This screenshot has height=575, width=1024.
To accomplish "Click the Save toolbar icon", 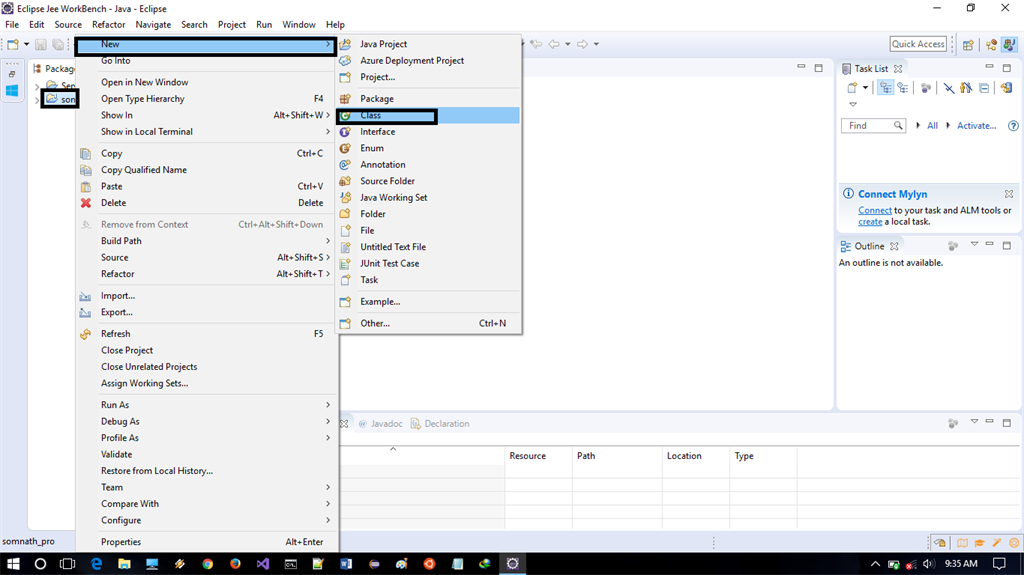I will point(40,44).
